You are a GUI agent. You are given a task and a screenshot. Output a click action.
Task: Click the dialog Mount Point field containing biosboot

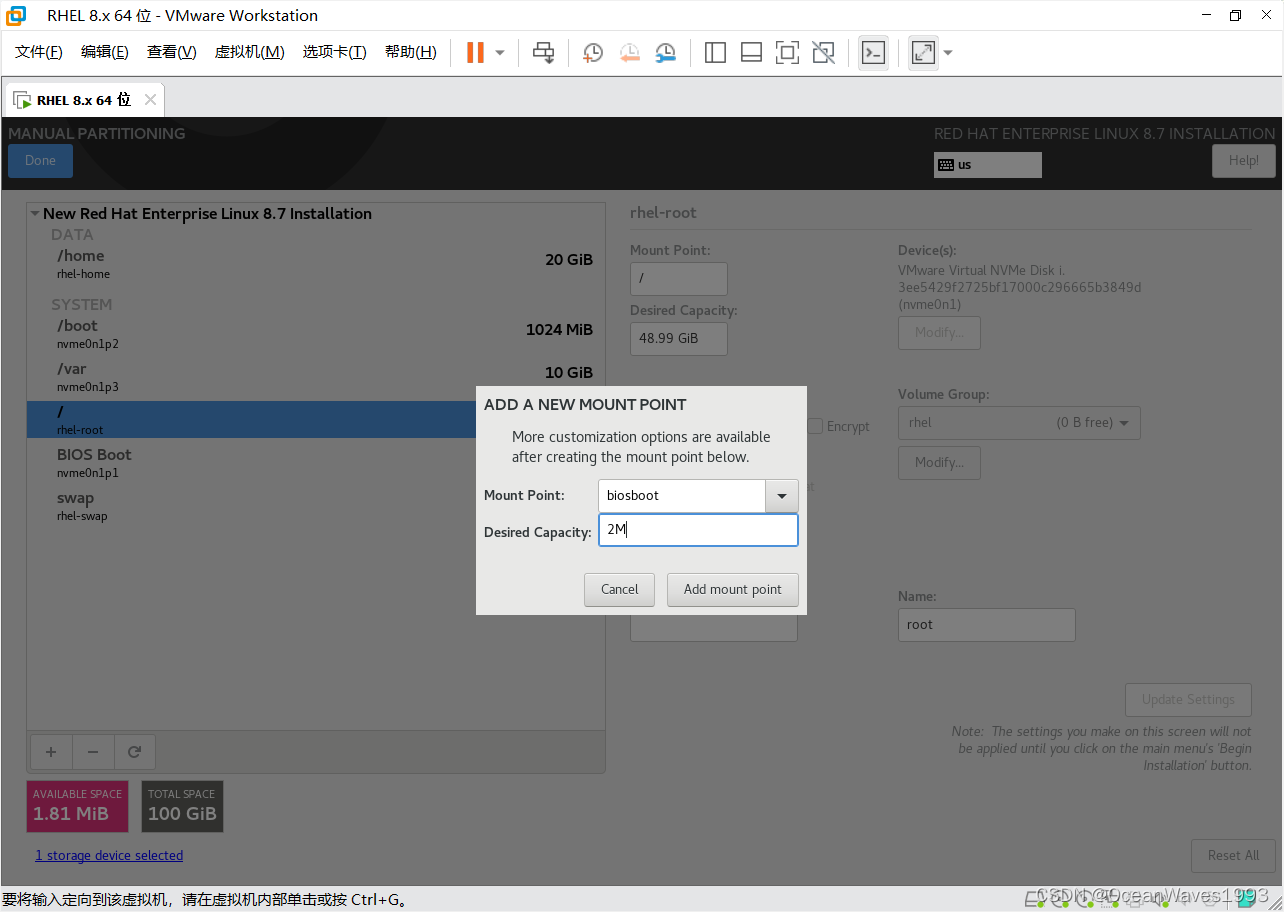[x=682, y=496]
